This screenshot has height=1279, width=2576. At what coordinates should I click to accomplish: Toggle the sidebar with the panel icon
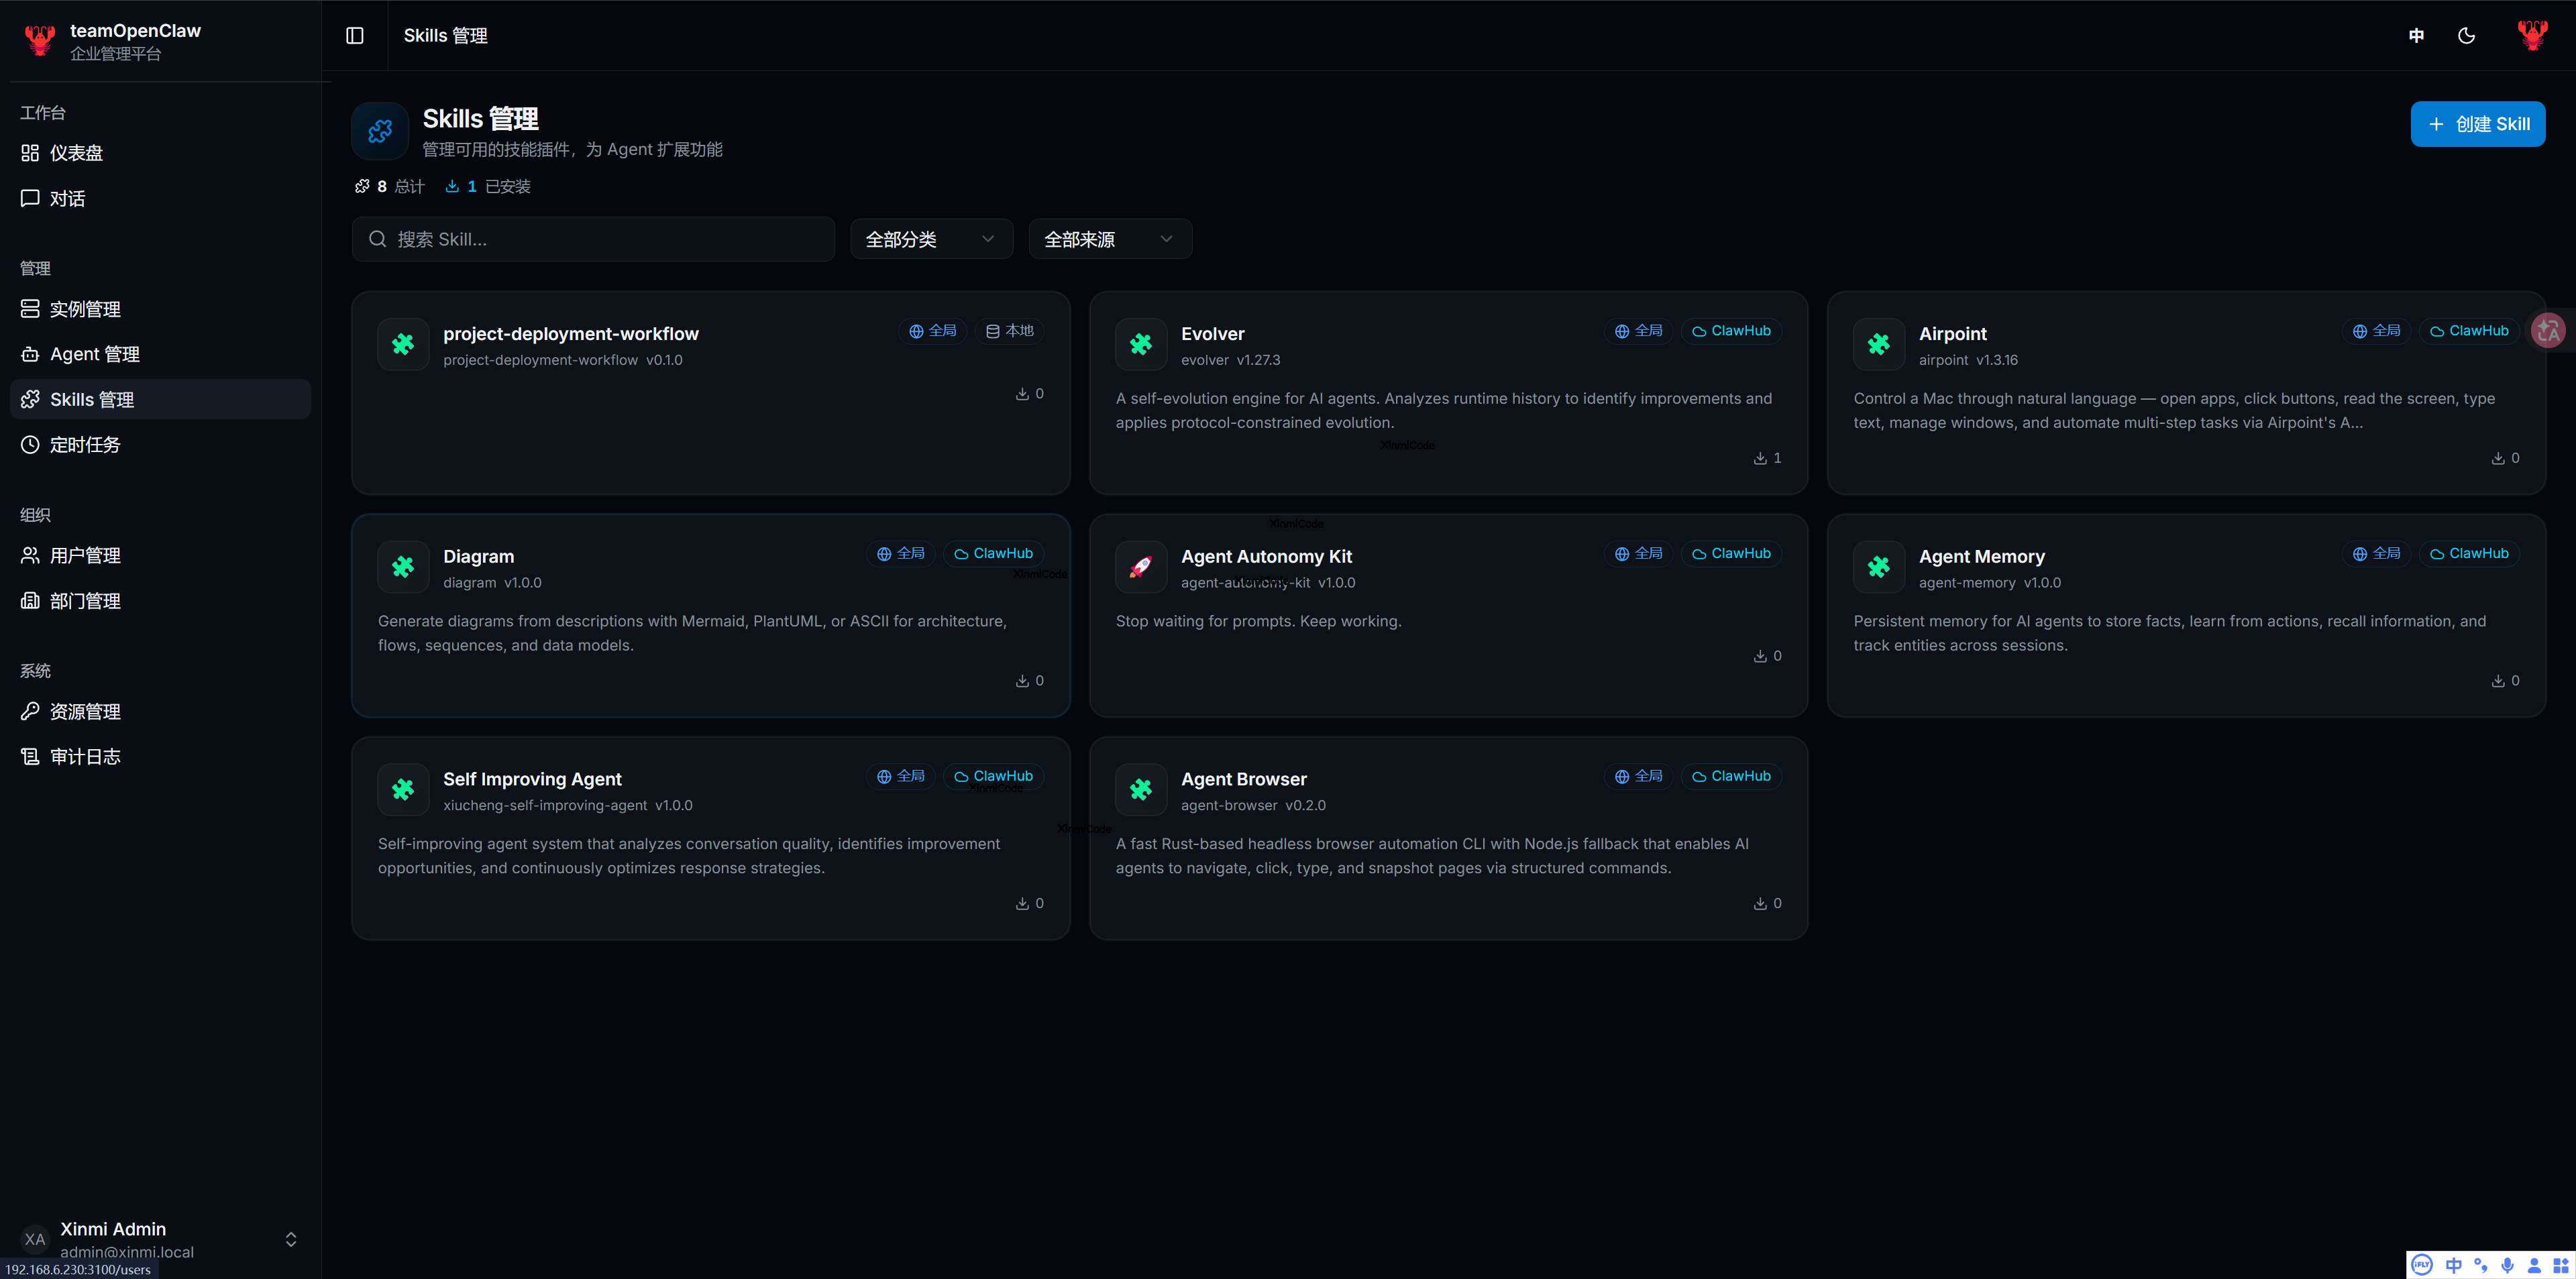pos(355,35)
